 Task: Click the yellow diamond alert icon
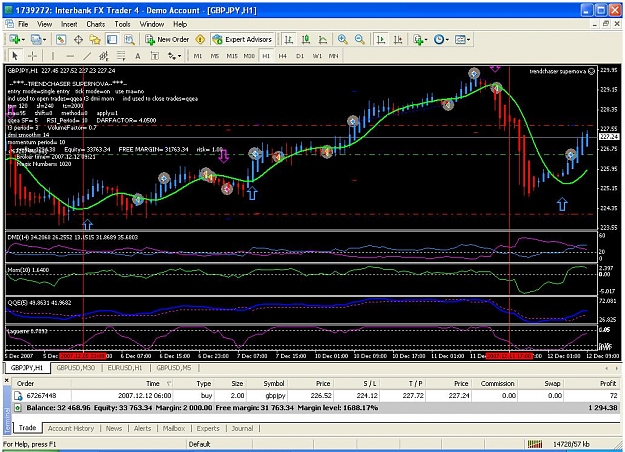pyautogui.click(x=200, y=39)
